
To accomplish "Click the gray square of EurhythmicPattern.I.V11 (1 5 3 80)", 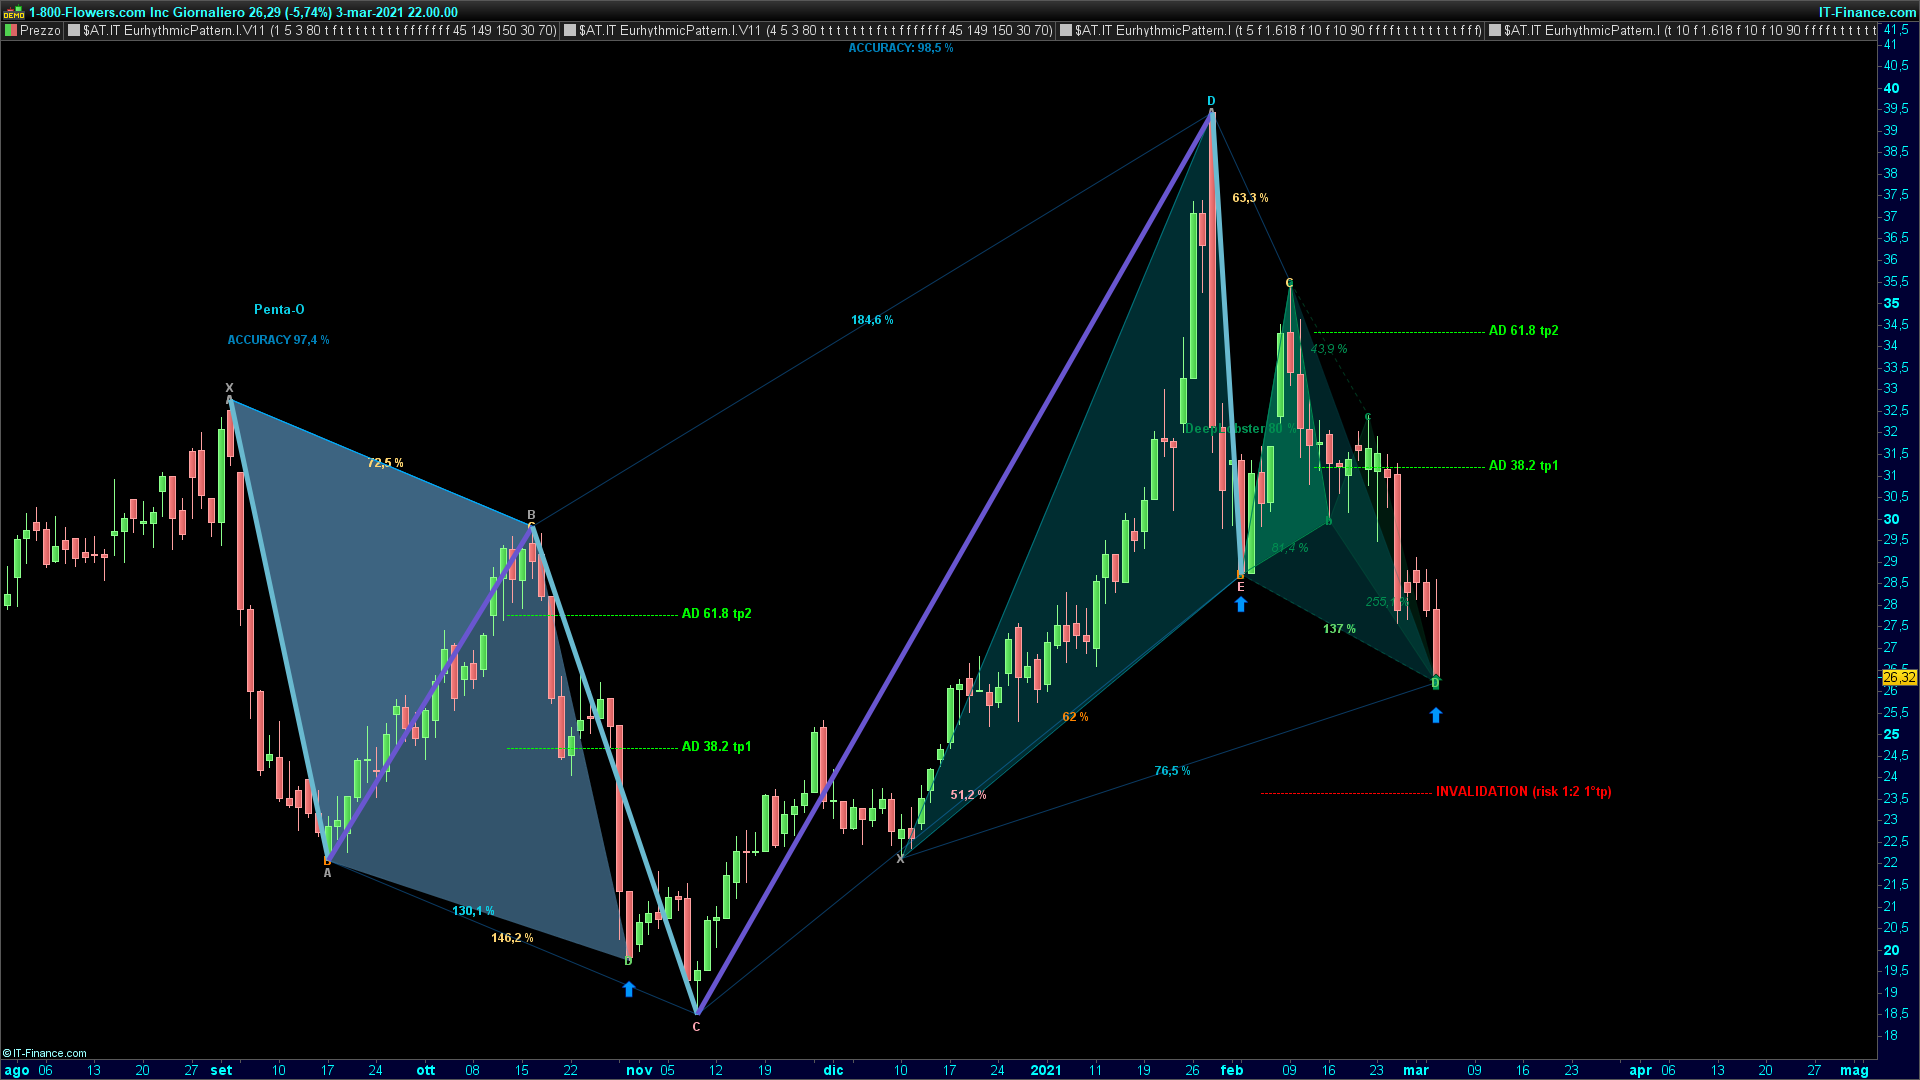I will click(x=74, y=30).
